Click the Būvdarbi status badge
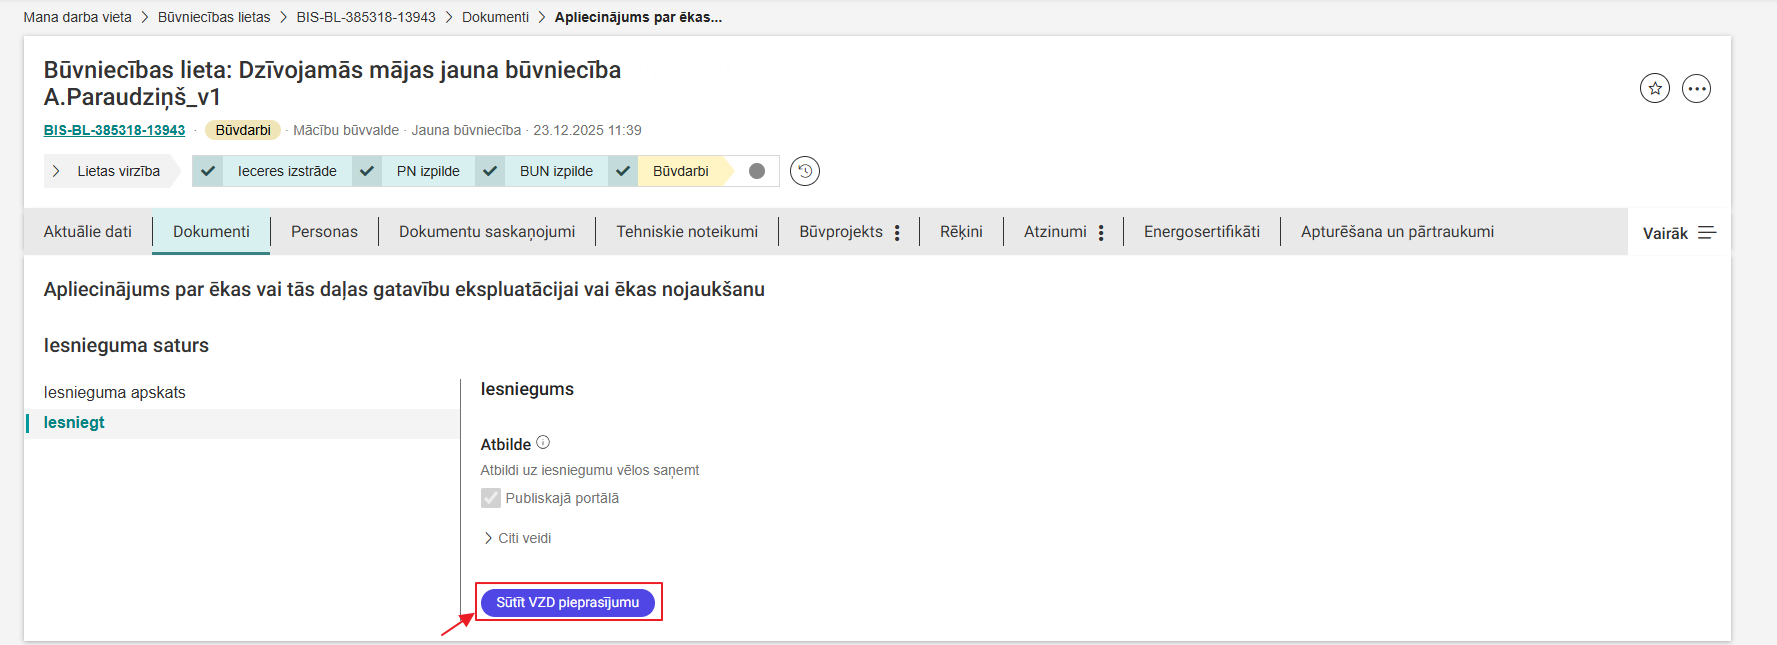This screenshot has width=1777, height=645. tap(243, 130)
